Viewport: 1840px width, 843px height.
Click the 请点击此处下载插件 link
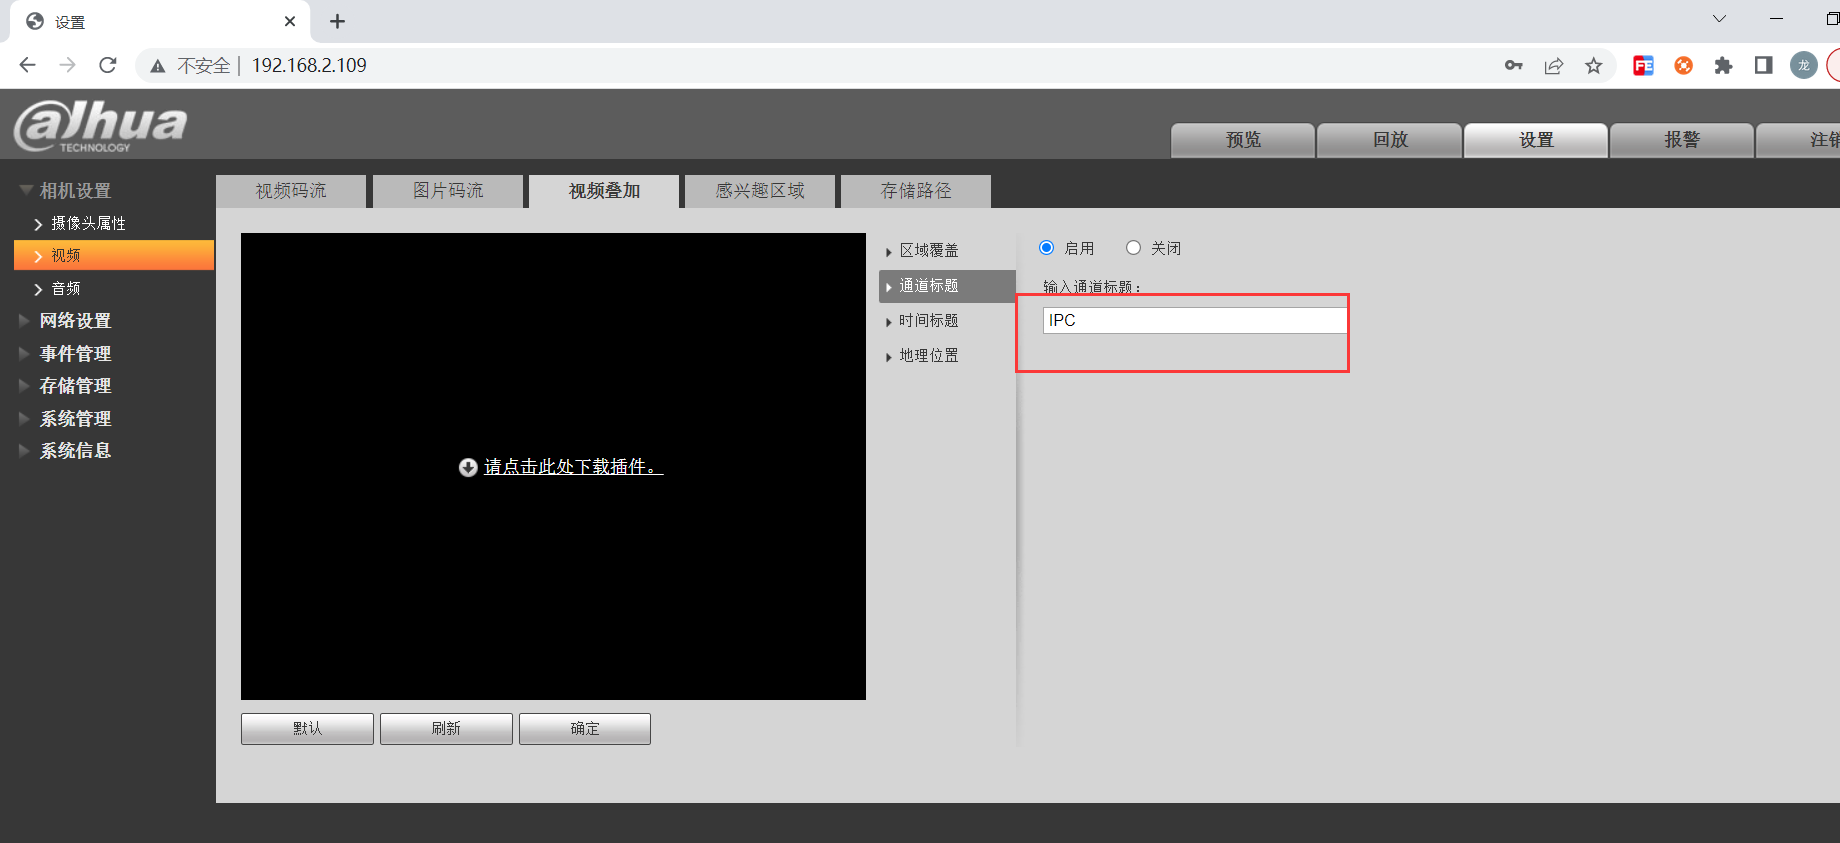[573, 467]
